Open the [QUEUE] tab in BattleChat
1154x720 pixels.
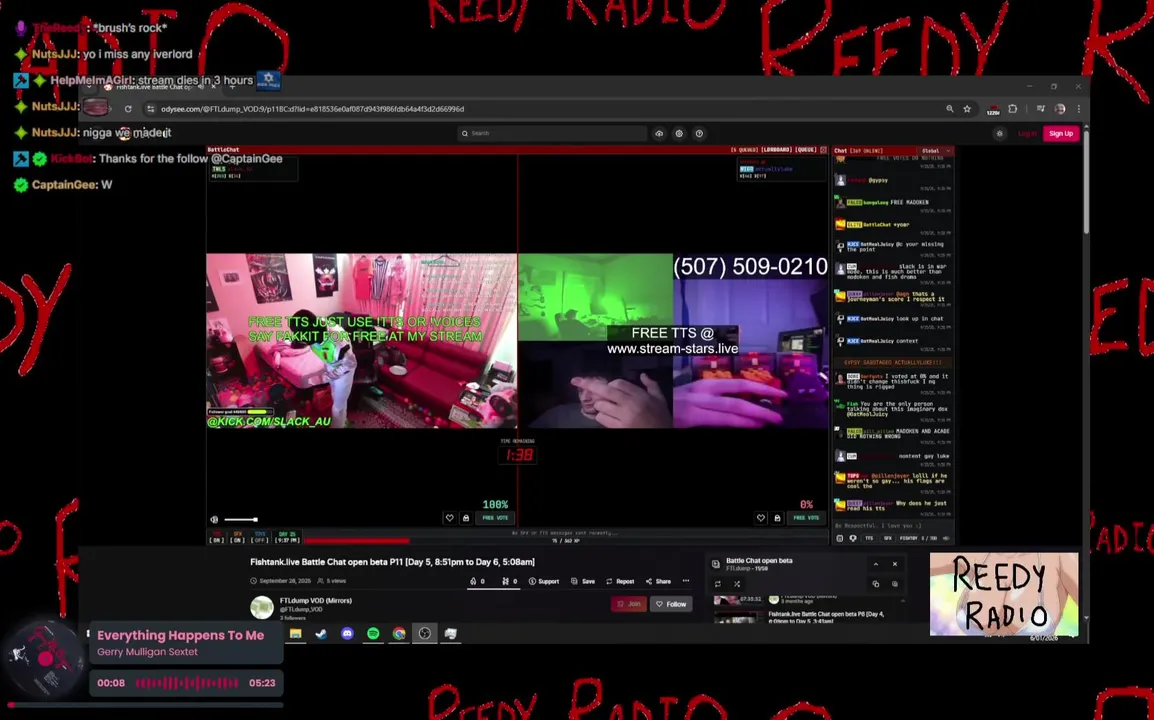click(806, 149)
